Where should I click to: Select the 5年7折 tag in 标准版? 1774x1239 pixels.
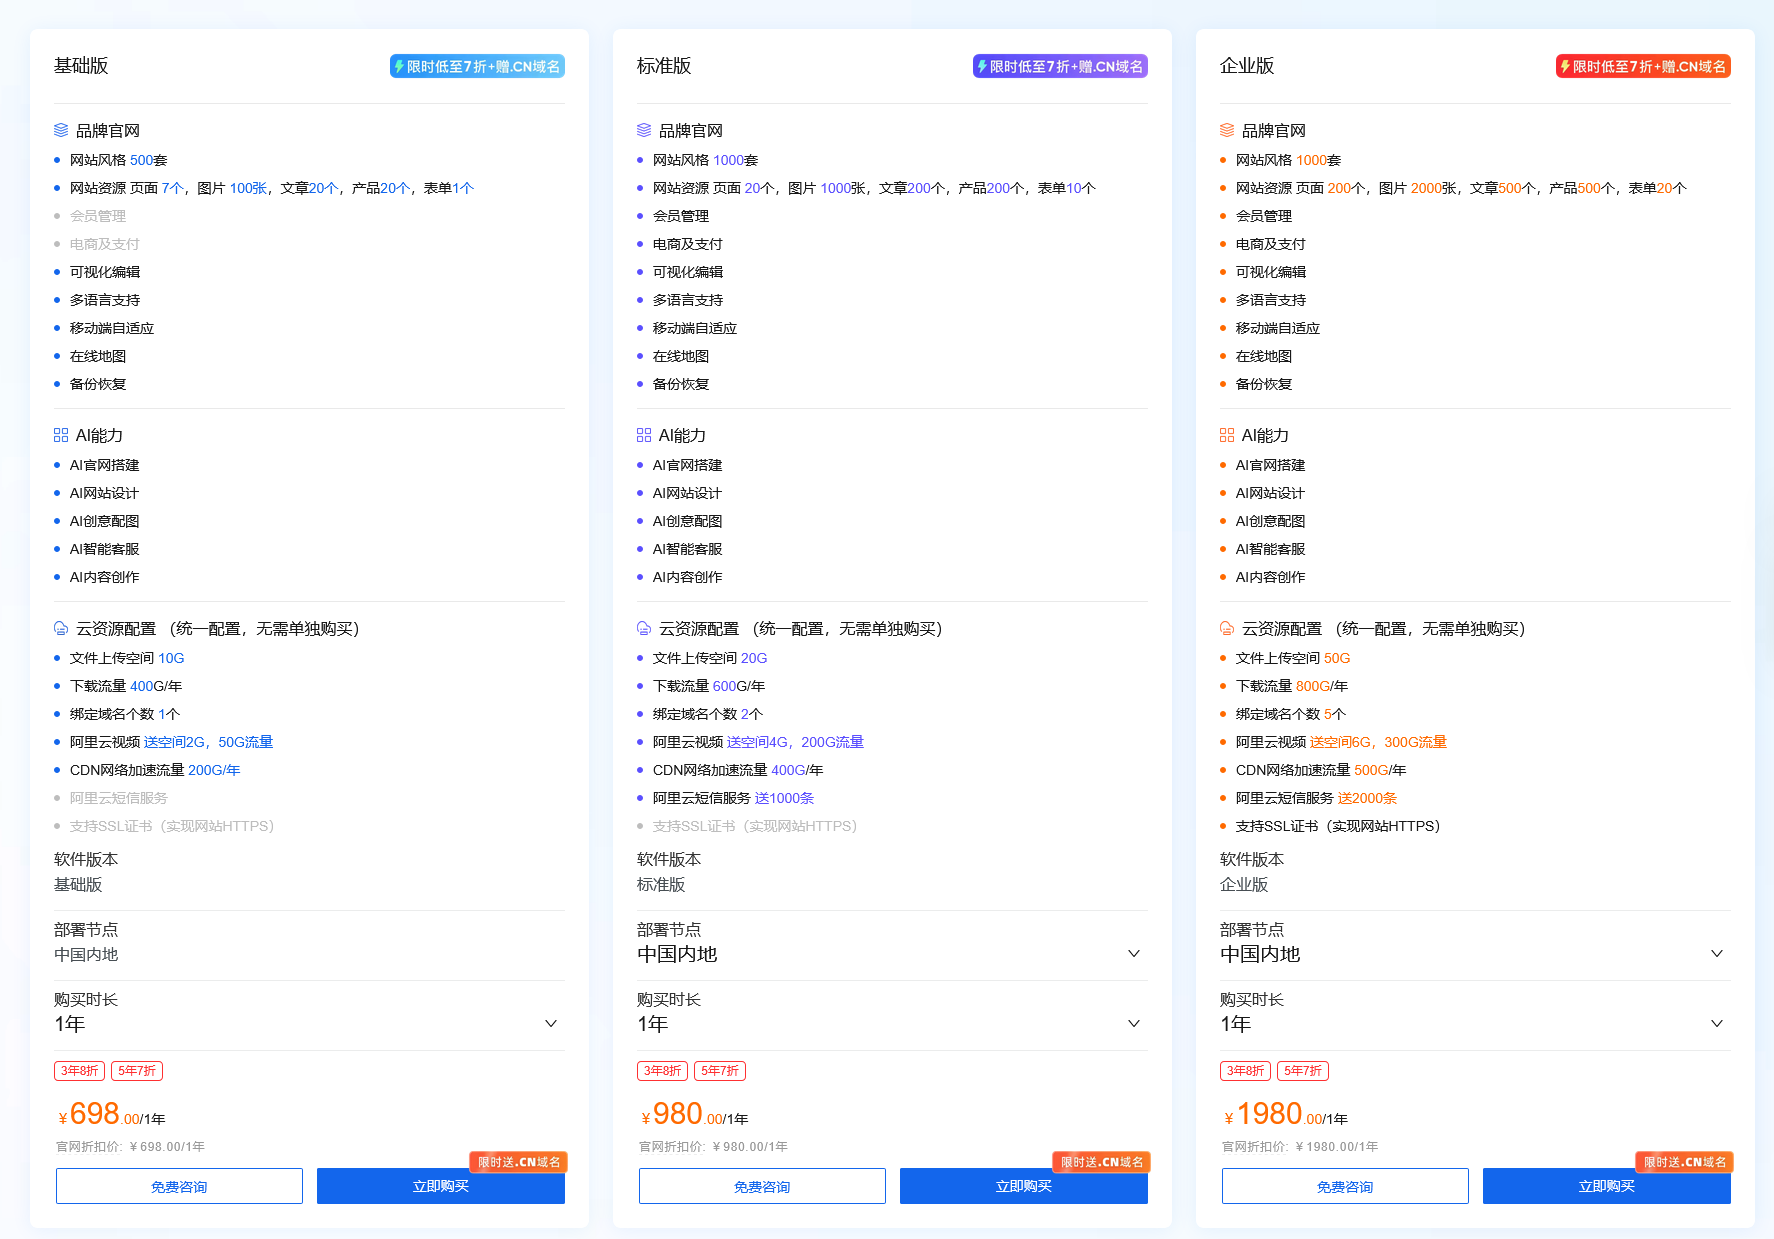720,1071
